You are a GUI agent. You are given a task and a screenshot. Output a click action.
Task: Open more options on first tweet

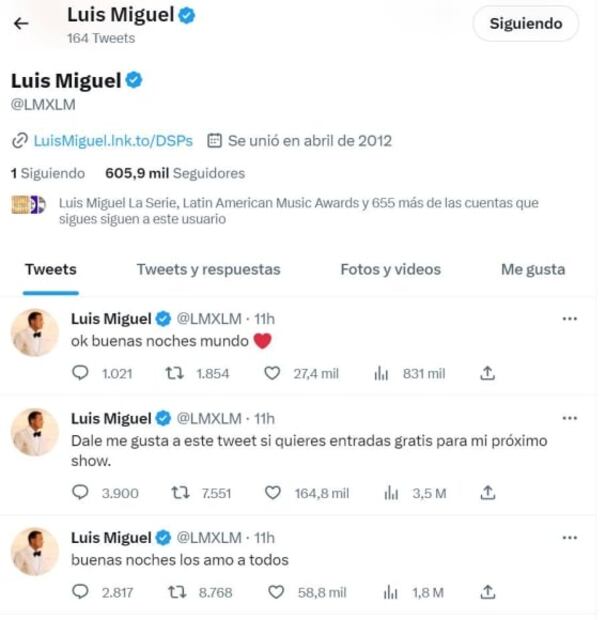click(x=570, y=319)
